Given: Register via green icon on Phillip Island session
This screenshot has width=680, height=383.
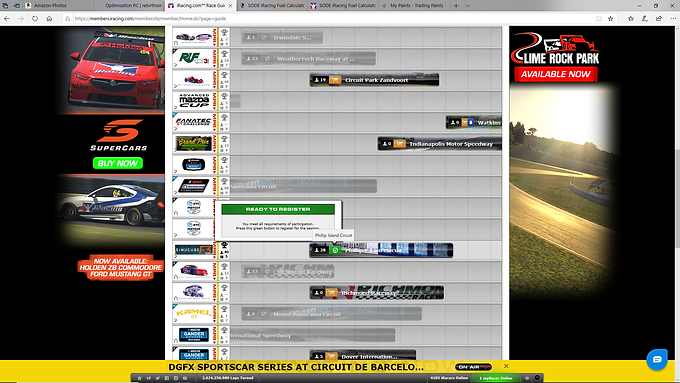Looking at the screenshot, I should (335, 250).
